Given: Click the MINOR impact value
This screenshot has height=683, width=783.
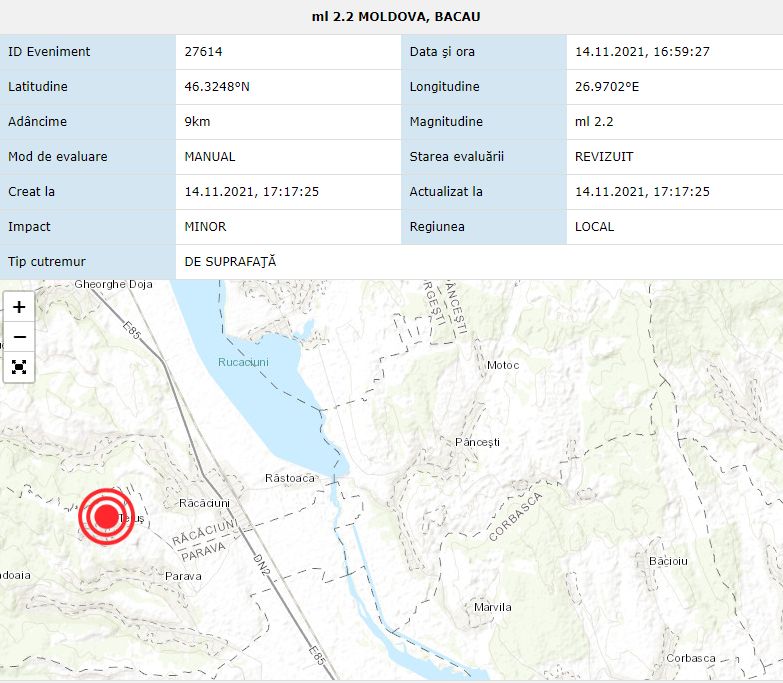Looking at the screenshot, I should (205, 227).
